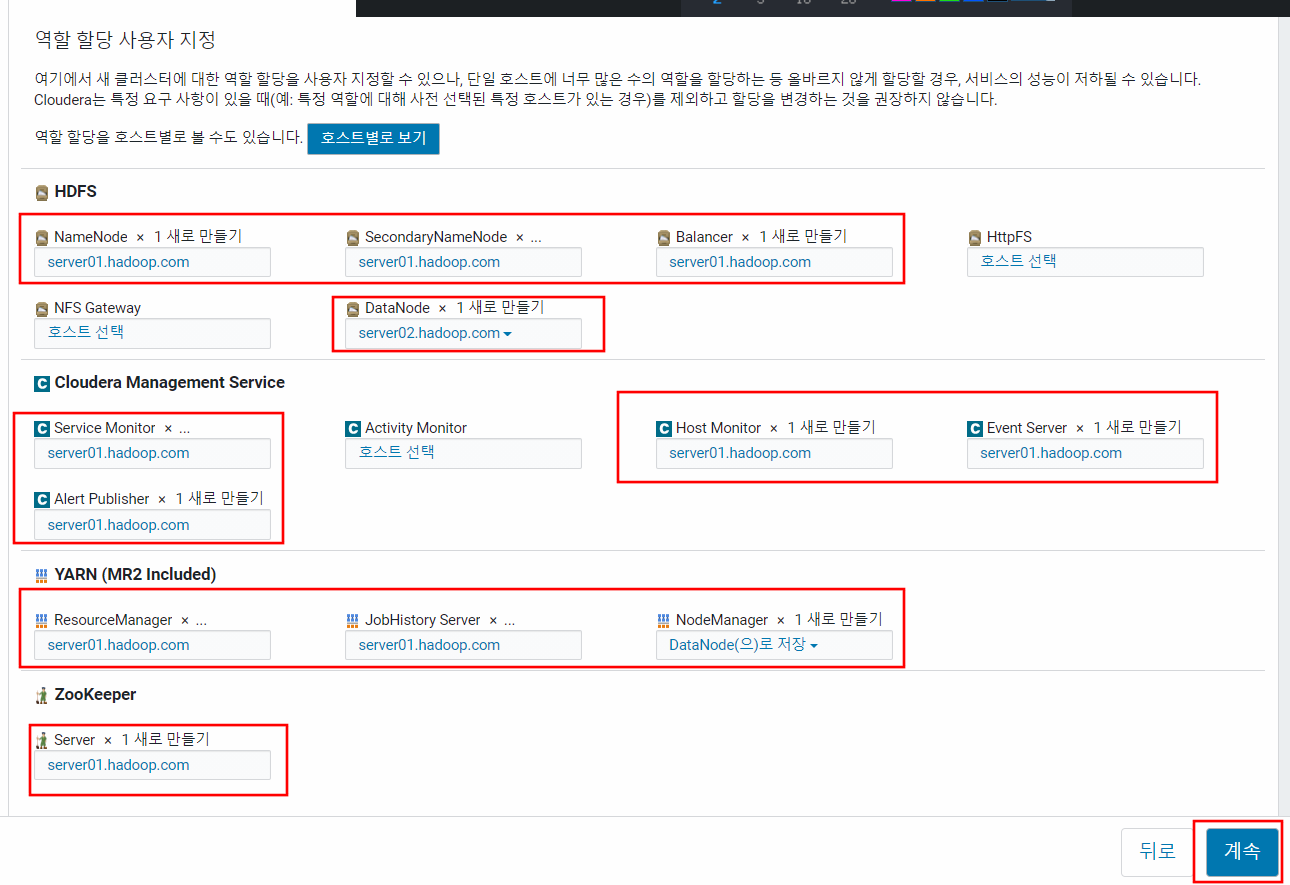Screen dimensions: 1290x885
Task: Click the SecondaryNameNode role icon
Action: point(353,238)
